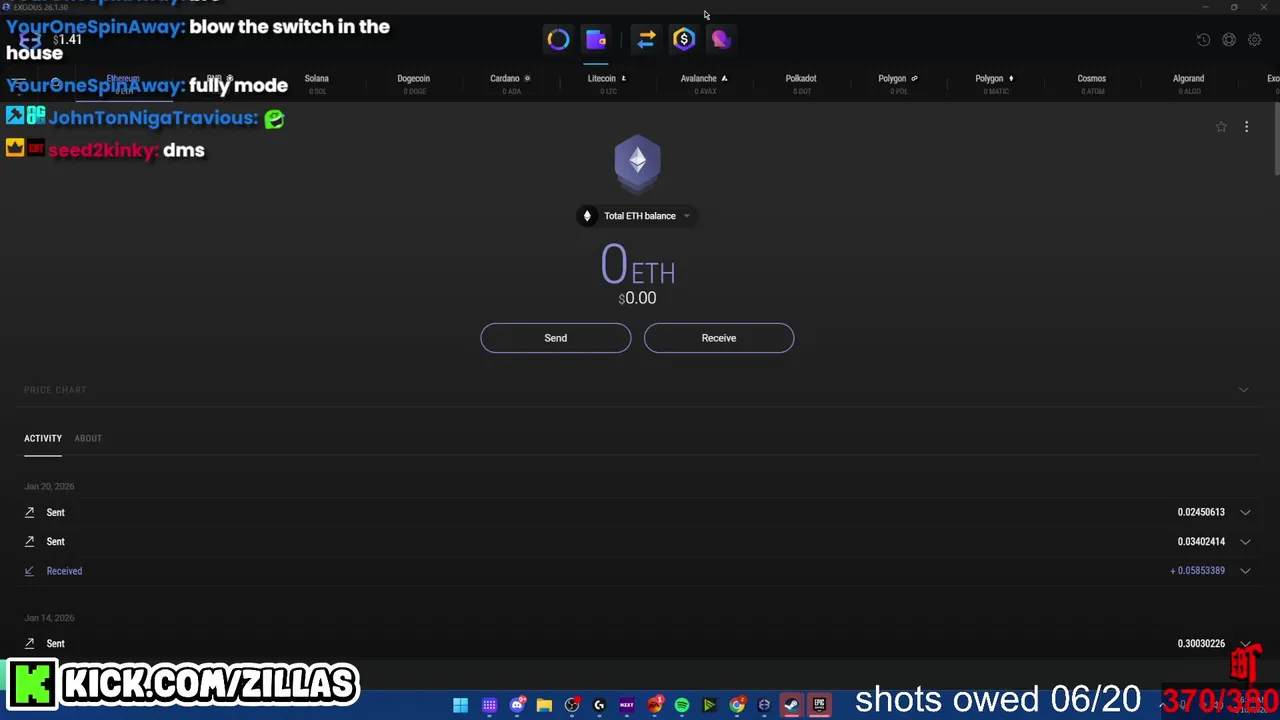Viewport: 1280px width, 720px height.
Task: Expand the Price Chart section chevron
Action: (1244, 390)
